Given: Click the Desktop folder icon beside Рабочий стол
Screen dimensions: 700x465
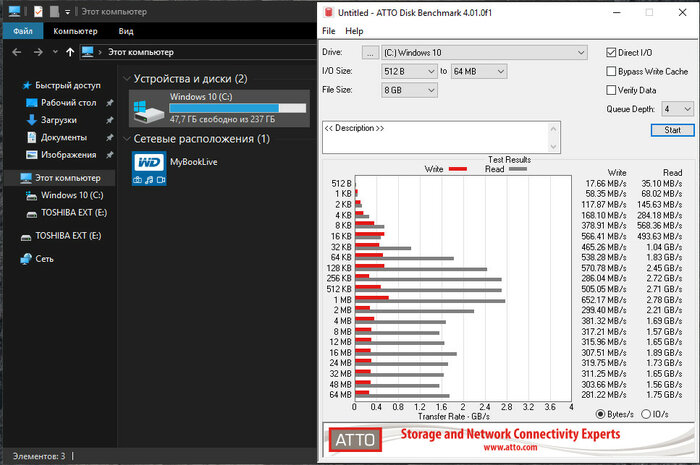Looking at the screenshot, I should [31, 103].
